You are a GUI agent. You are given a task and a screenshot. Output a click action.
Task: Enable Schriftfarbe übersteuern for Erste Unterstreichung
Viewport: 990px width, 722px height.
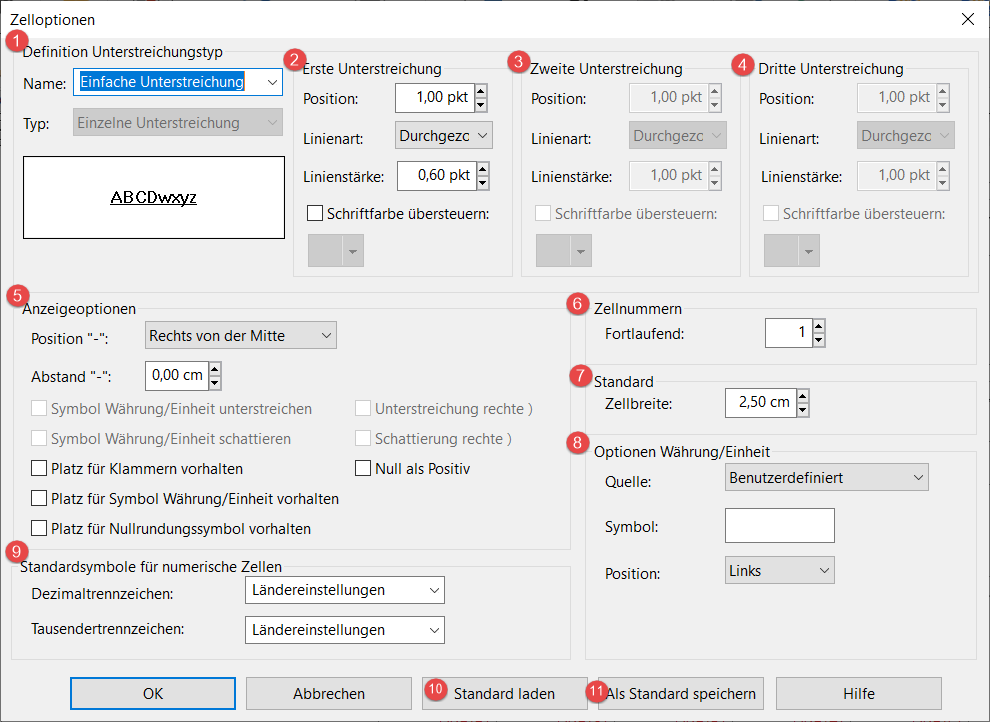click(x=315, y=213)
